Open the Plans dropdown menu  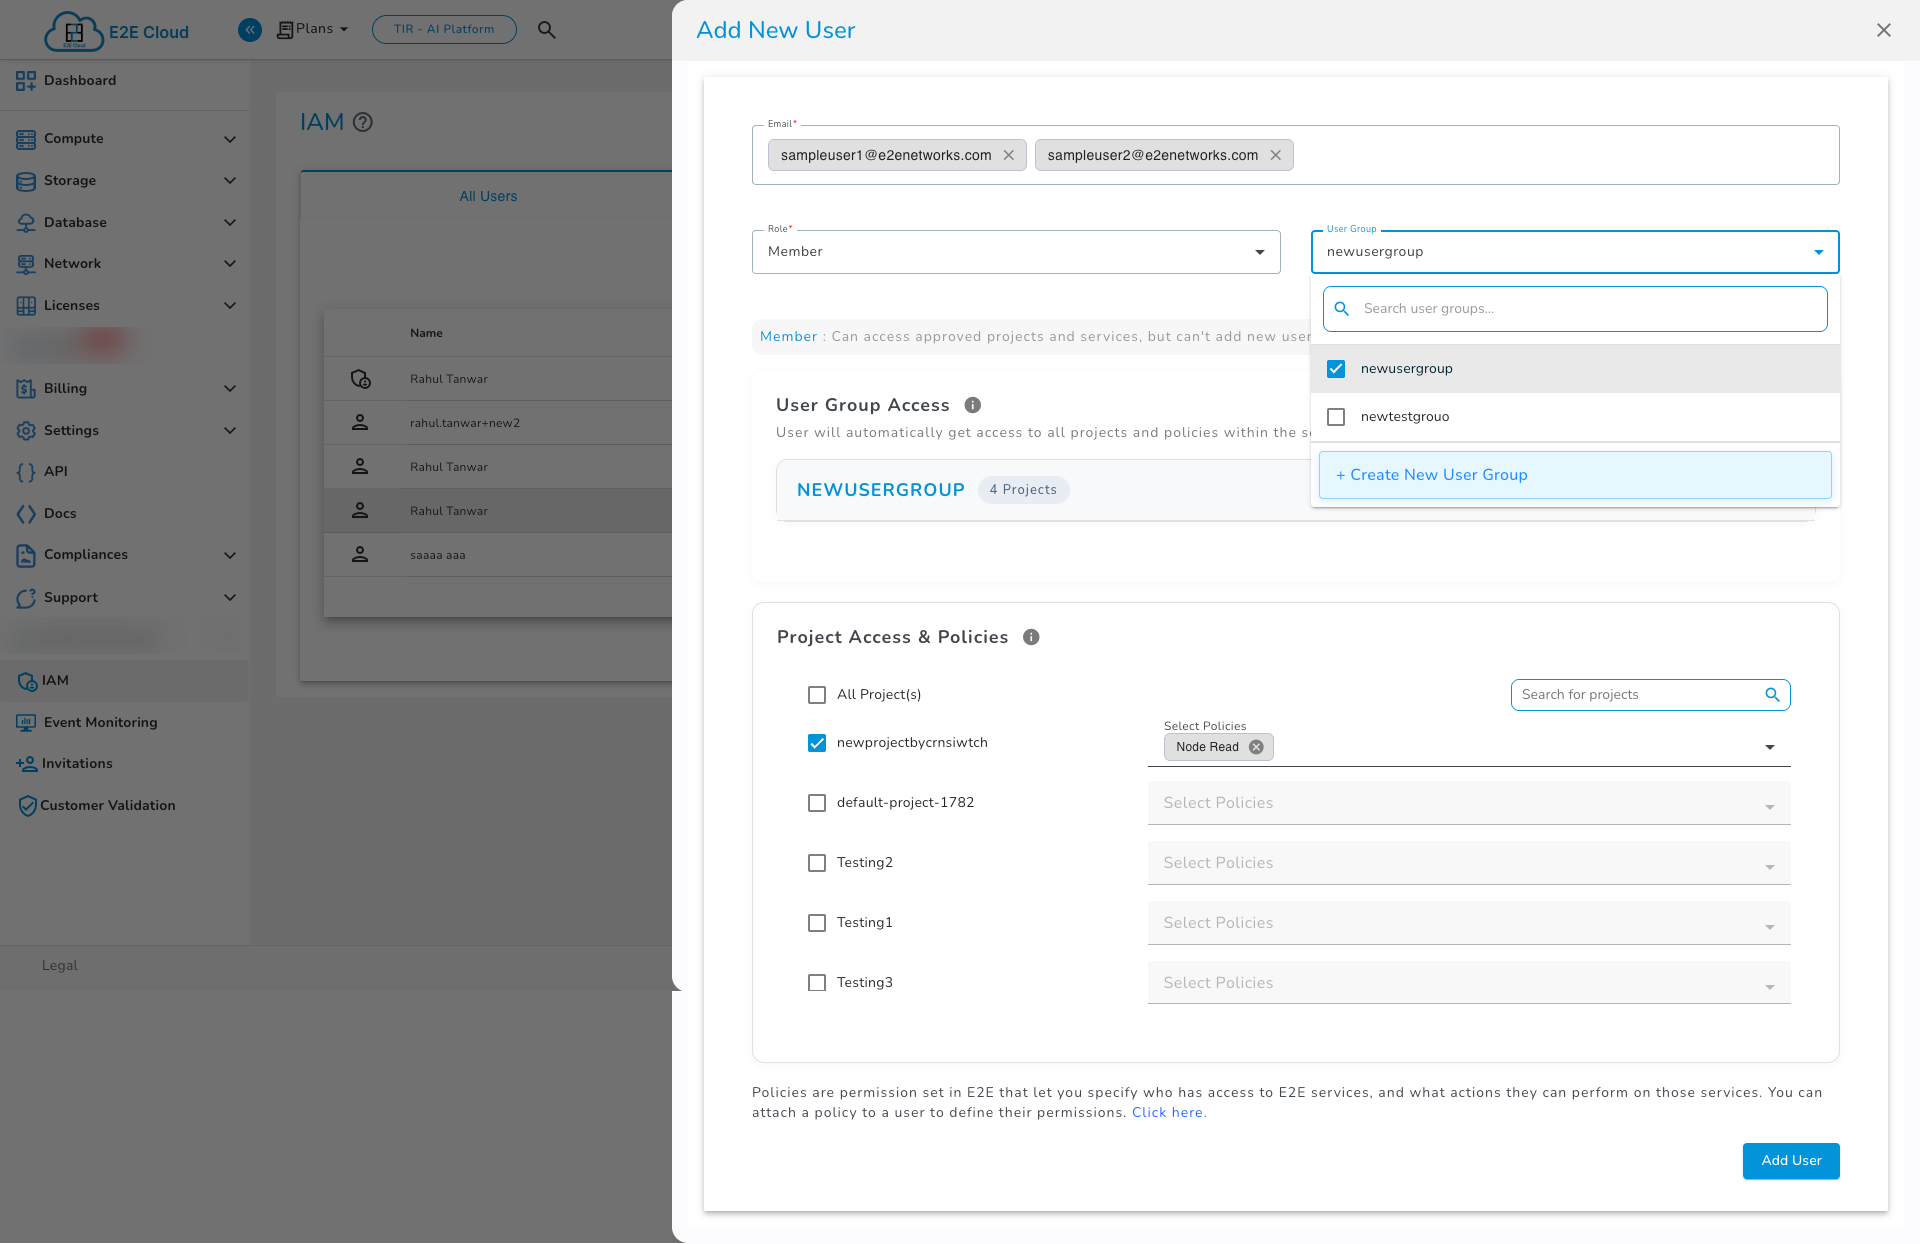[314, 29]
